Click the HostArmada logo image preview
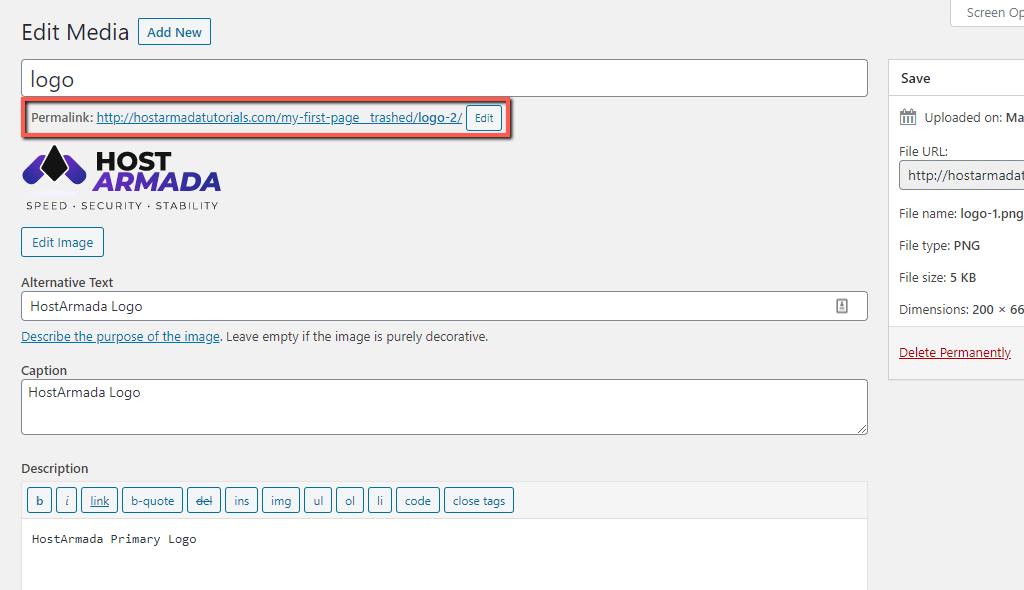 point(121,178)
